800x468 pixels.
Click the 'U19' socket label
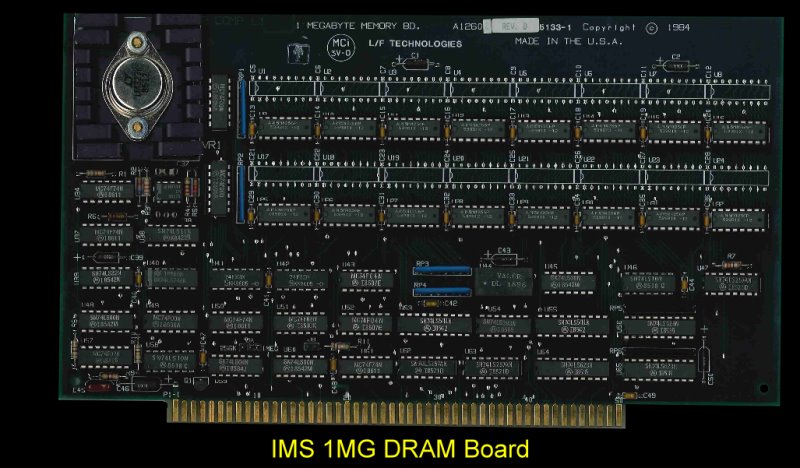393,158
